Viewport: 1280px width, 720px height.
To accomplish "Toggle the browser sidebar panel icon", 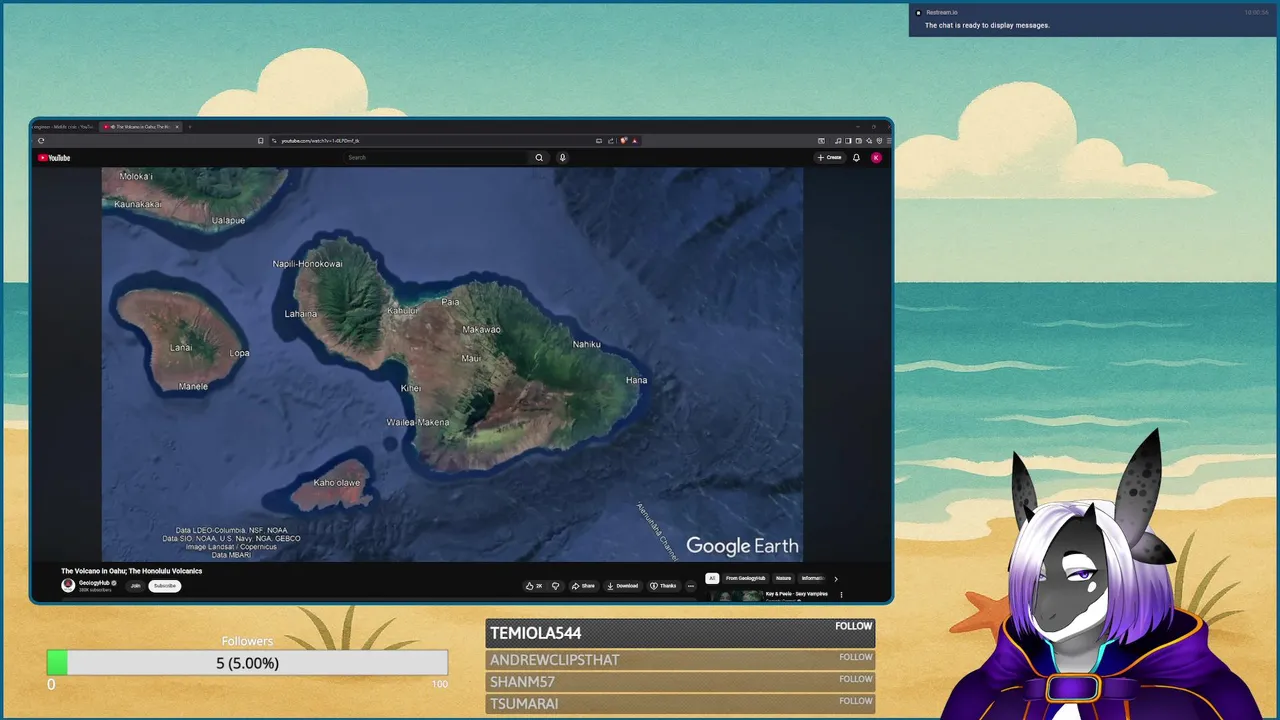I will (x=848, y=141).
